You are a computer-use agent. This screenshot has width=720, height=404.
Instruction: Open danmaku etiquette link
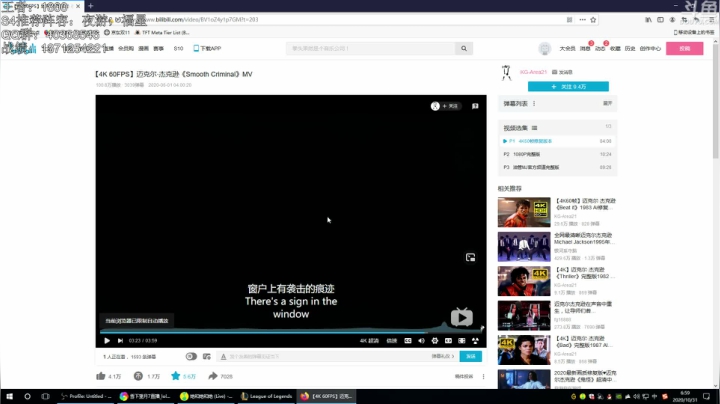point(443,356)
